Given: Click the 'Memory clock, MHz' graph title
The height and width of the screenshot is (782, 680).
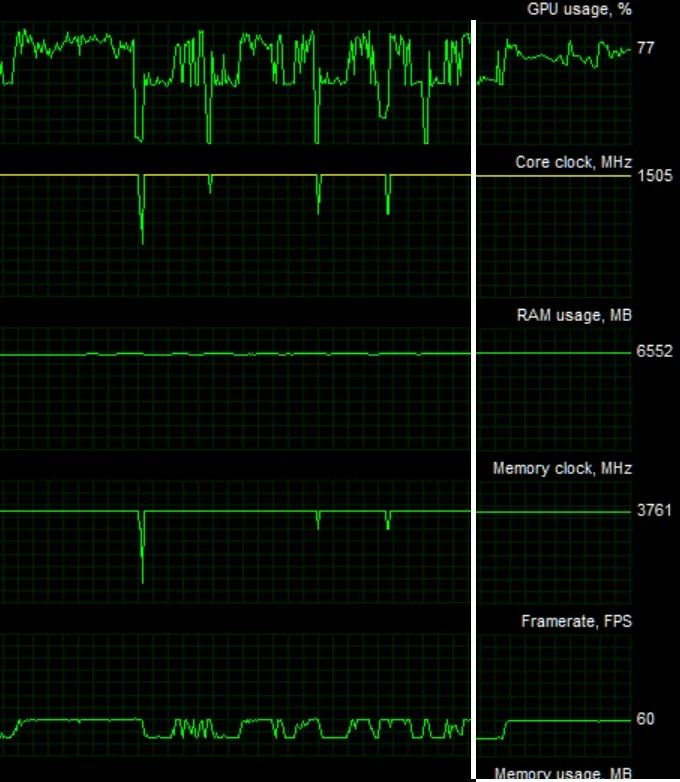Looking at the screenshot, I should click(562, 468).
